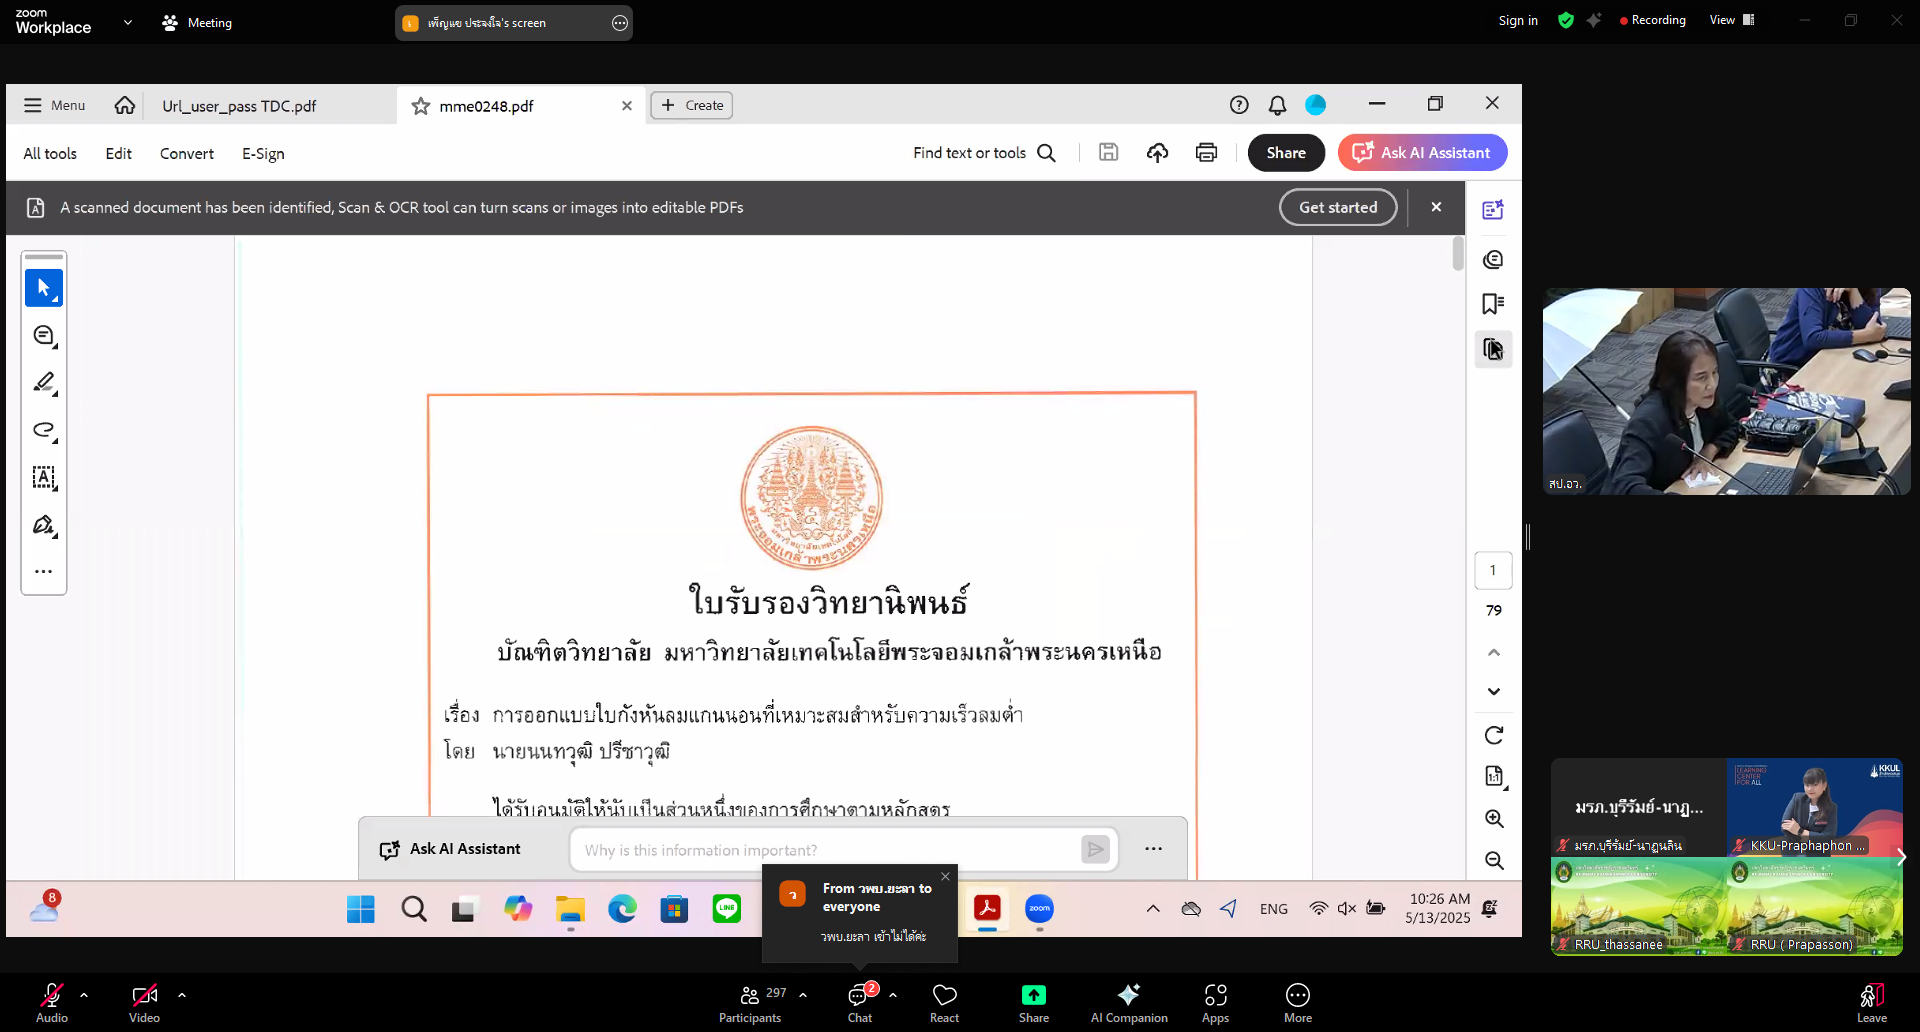Expand video options caret next to Video
This screenshot has height=1032, width=1920.
[182, 995]
